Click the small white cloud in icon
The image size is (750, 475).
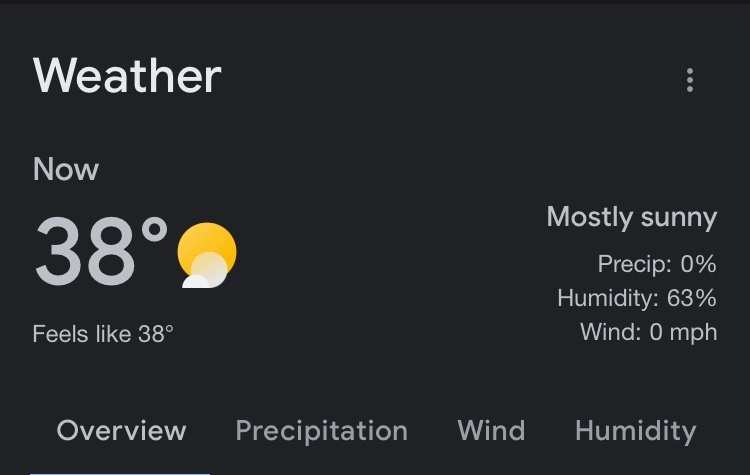tap(196, 281)
